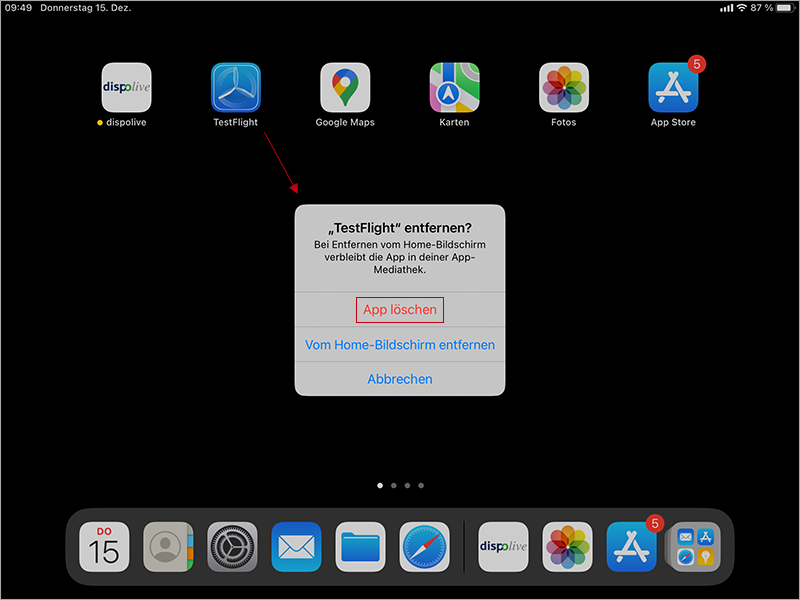
Task: Open the App Library folder in dock
Action: [695, 546]
